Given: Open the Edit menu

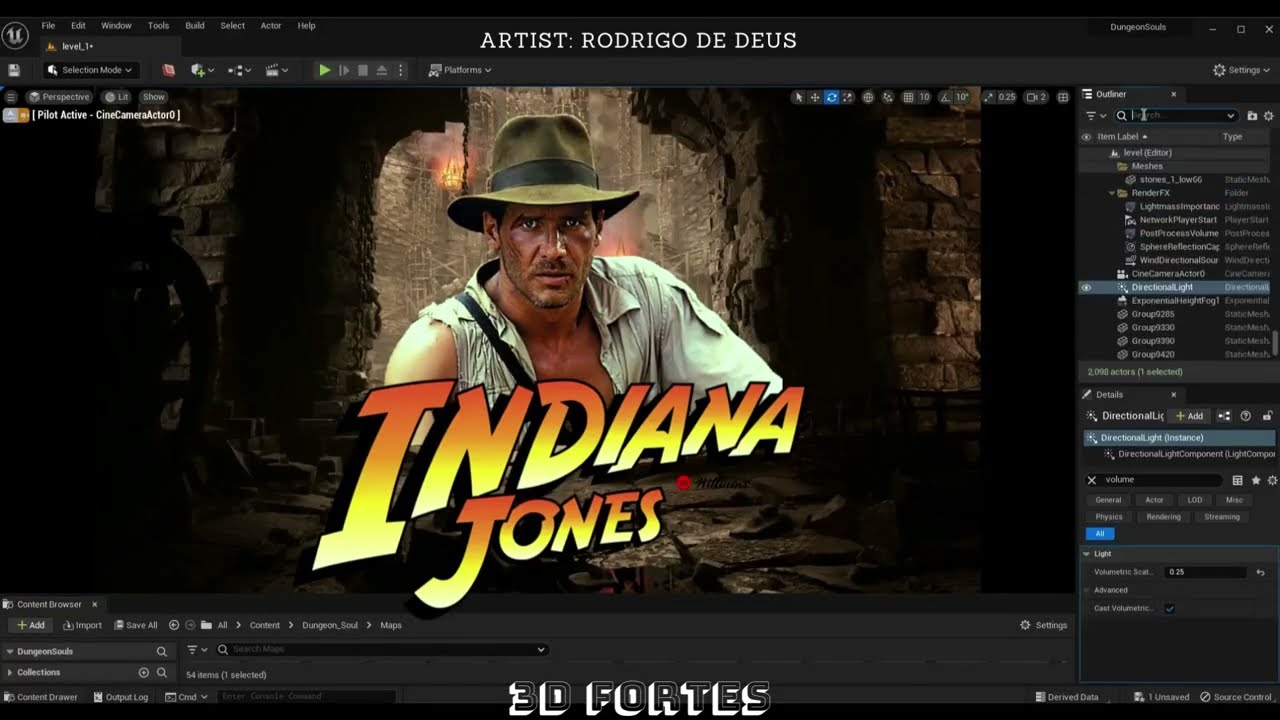Looking at the screenshot, I should pos(78,26).
